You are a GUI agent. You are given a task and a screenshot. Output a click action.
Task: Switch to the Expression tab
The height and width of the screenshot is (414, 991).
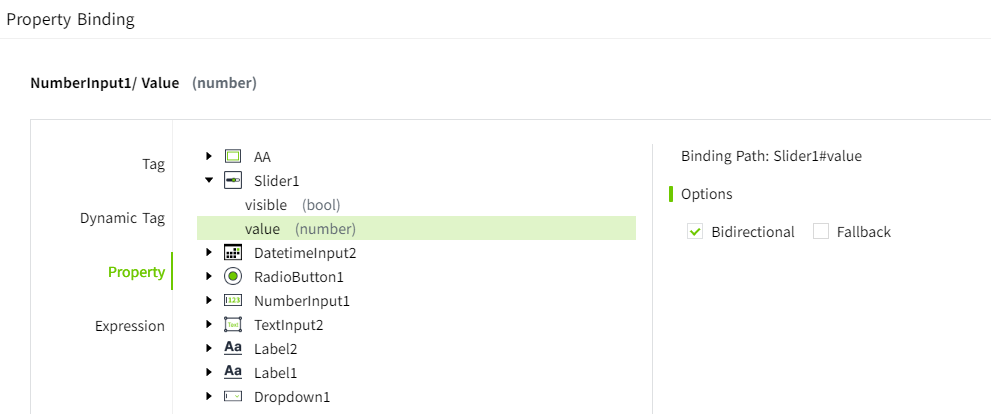pyautogui.click(x=129, y=326)
